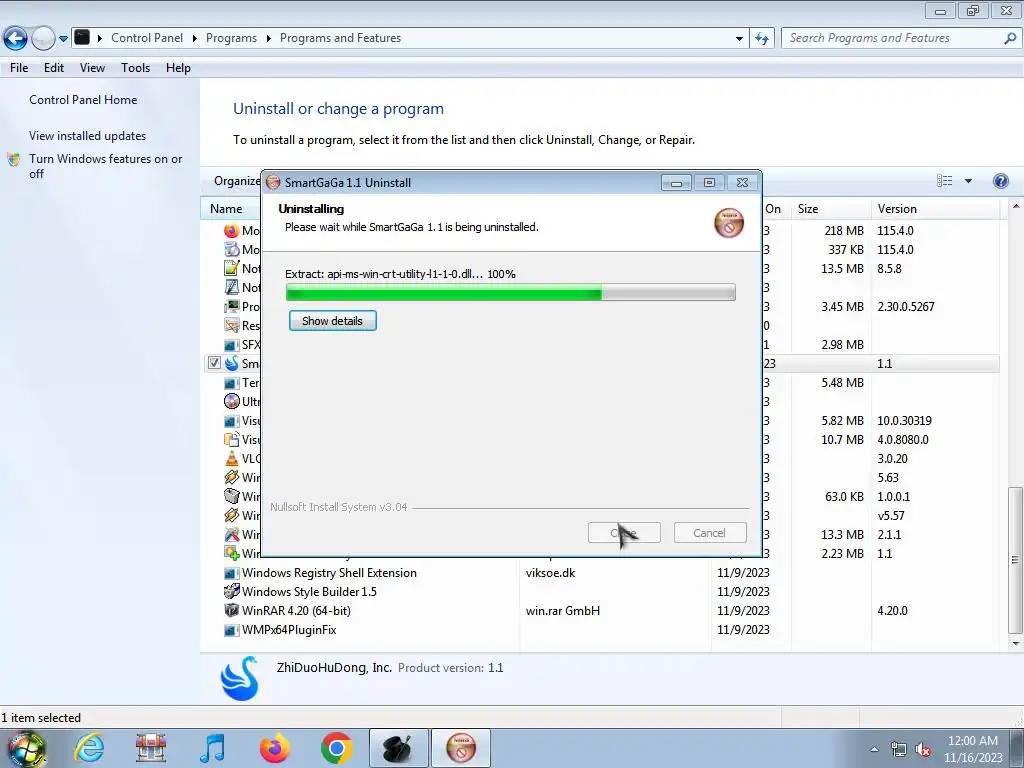The height and width of the screenshot is (768, 1024).
Task: Sort list by Name column
Action: pos(226,209)
